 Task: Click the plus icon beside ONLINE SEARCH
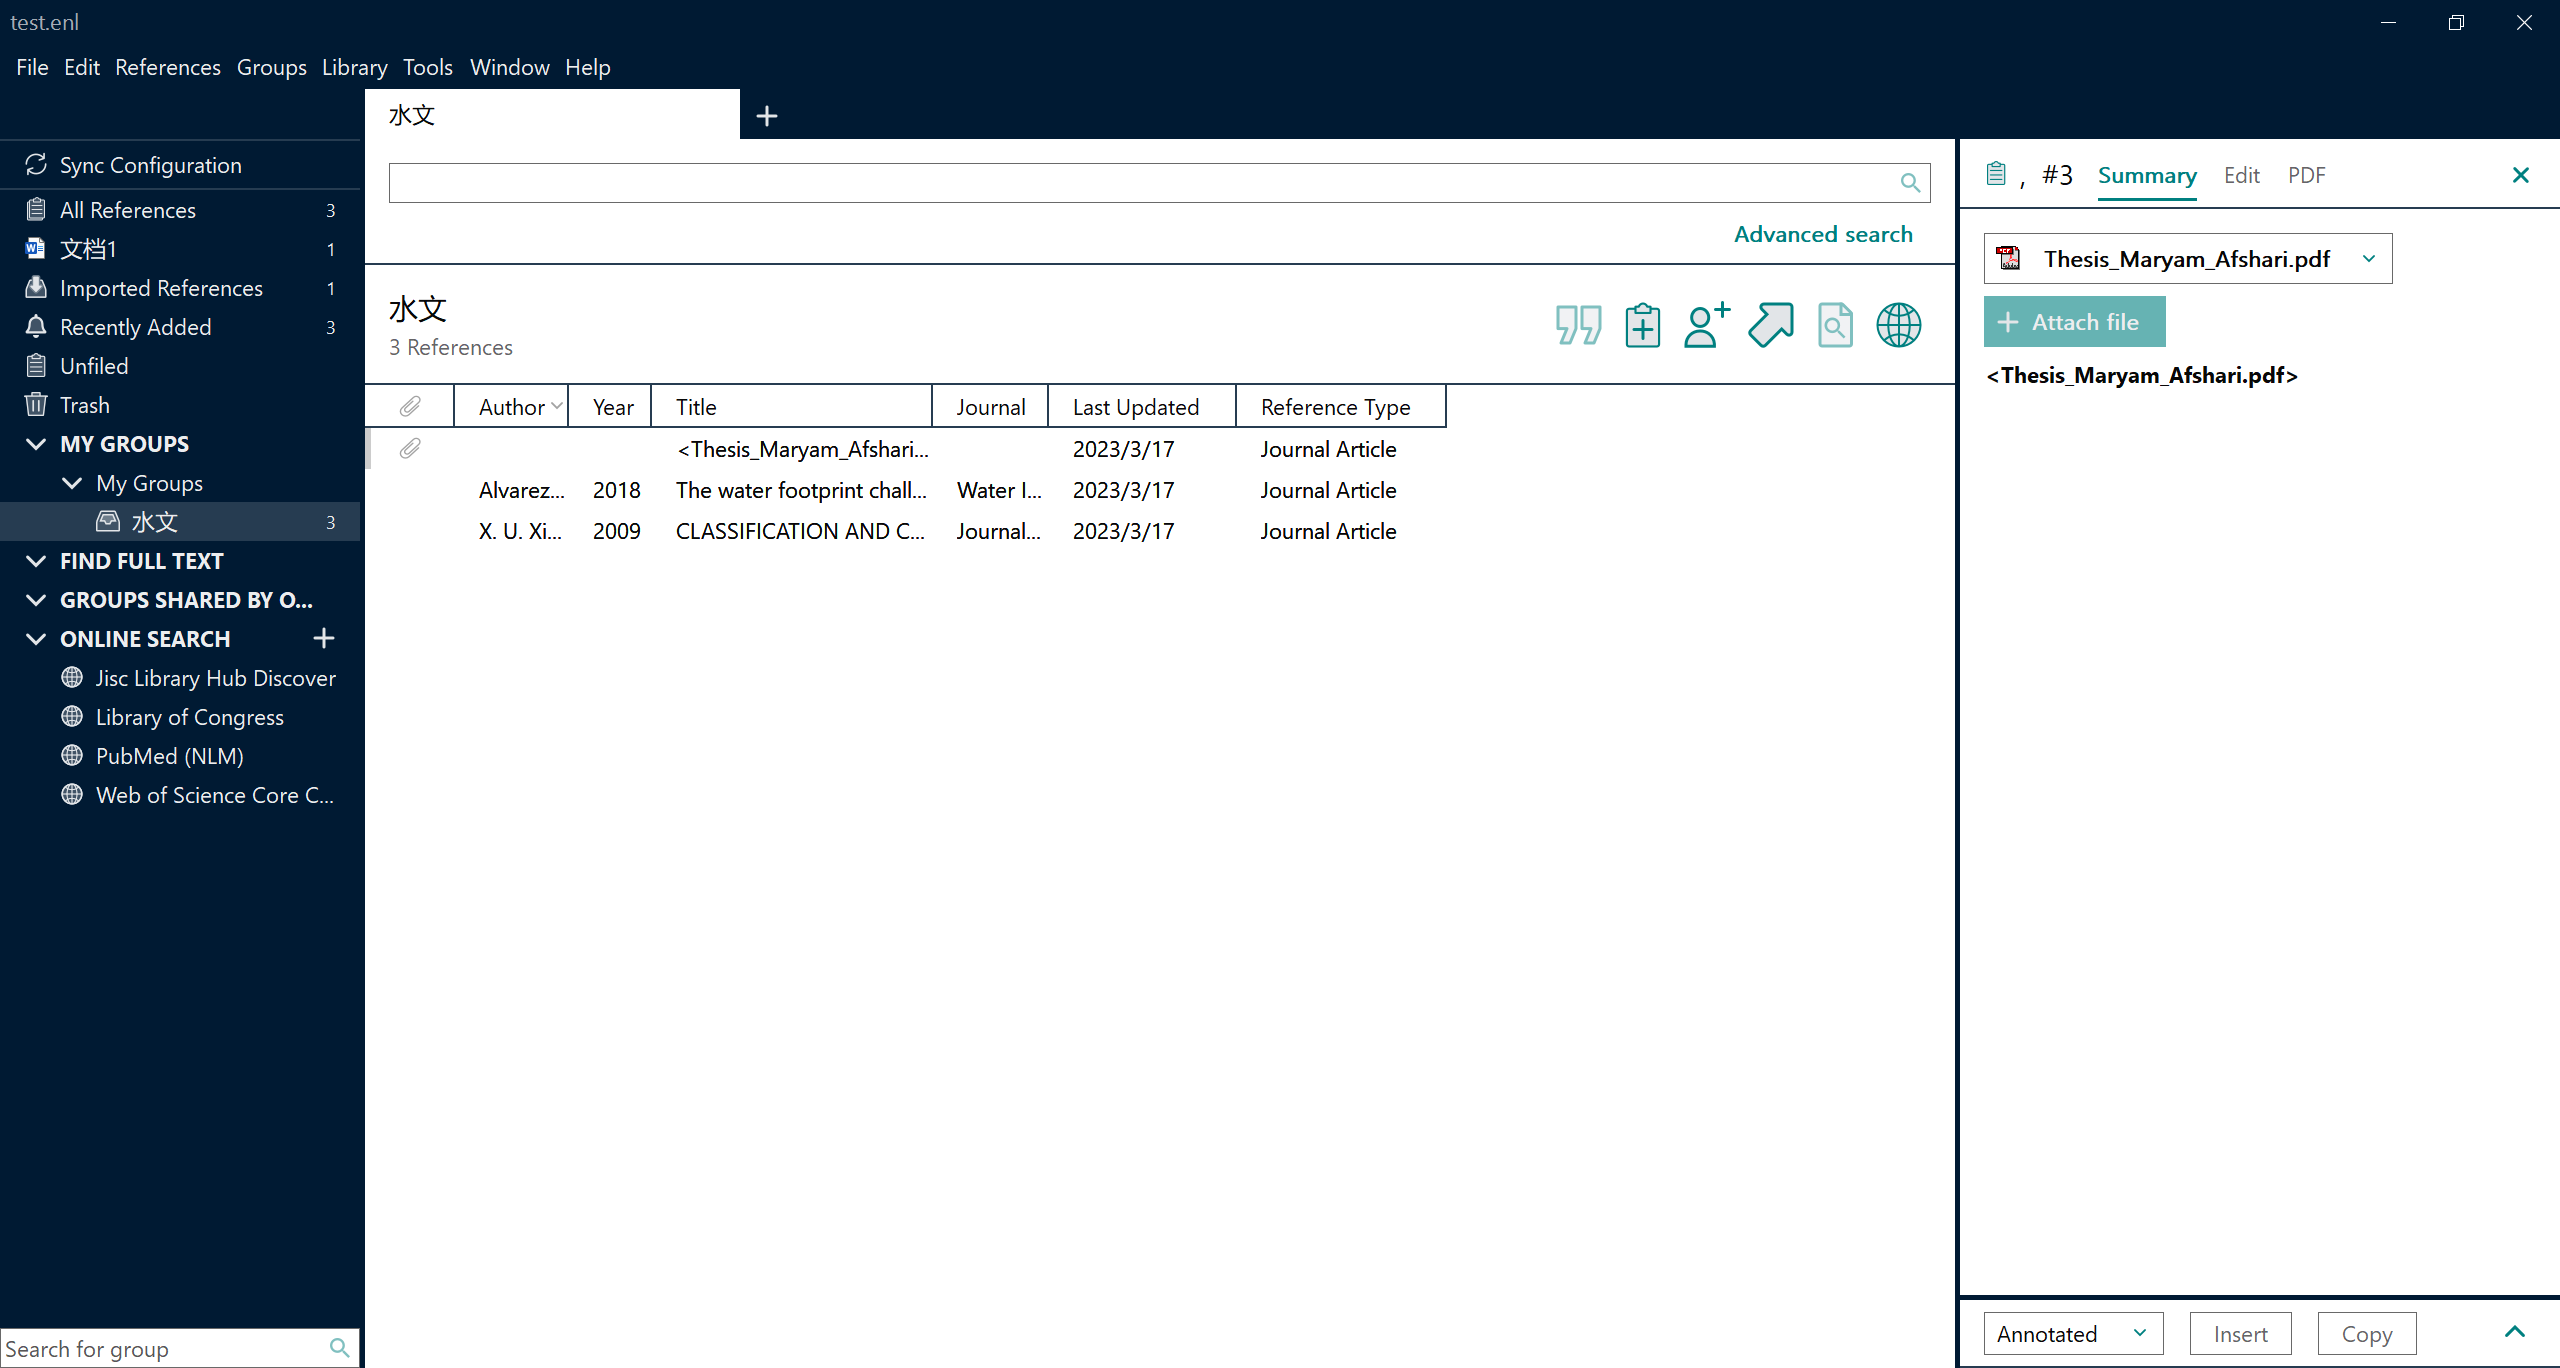point(324,638)
